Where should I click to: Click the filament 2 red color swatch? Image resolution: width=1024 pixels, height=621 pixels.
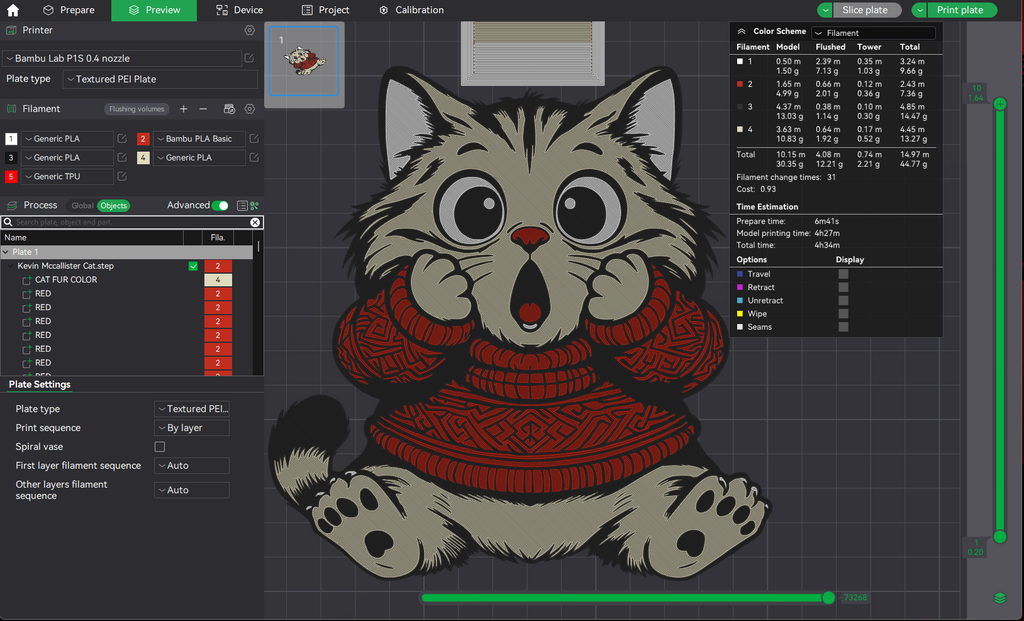pyautogui.click(x=143, y=138)
